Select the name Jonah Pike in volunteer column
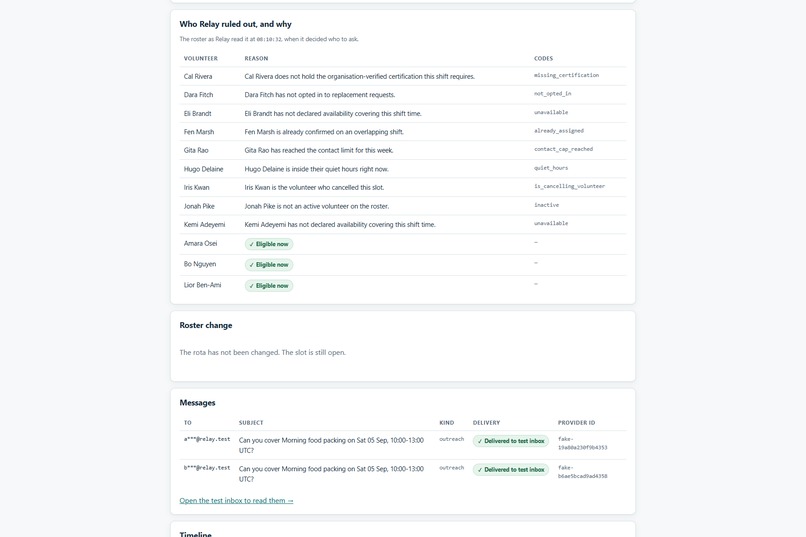This screenshot has height=537, width=806. [199, 206]
